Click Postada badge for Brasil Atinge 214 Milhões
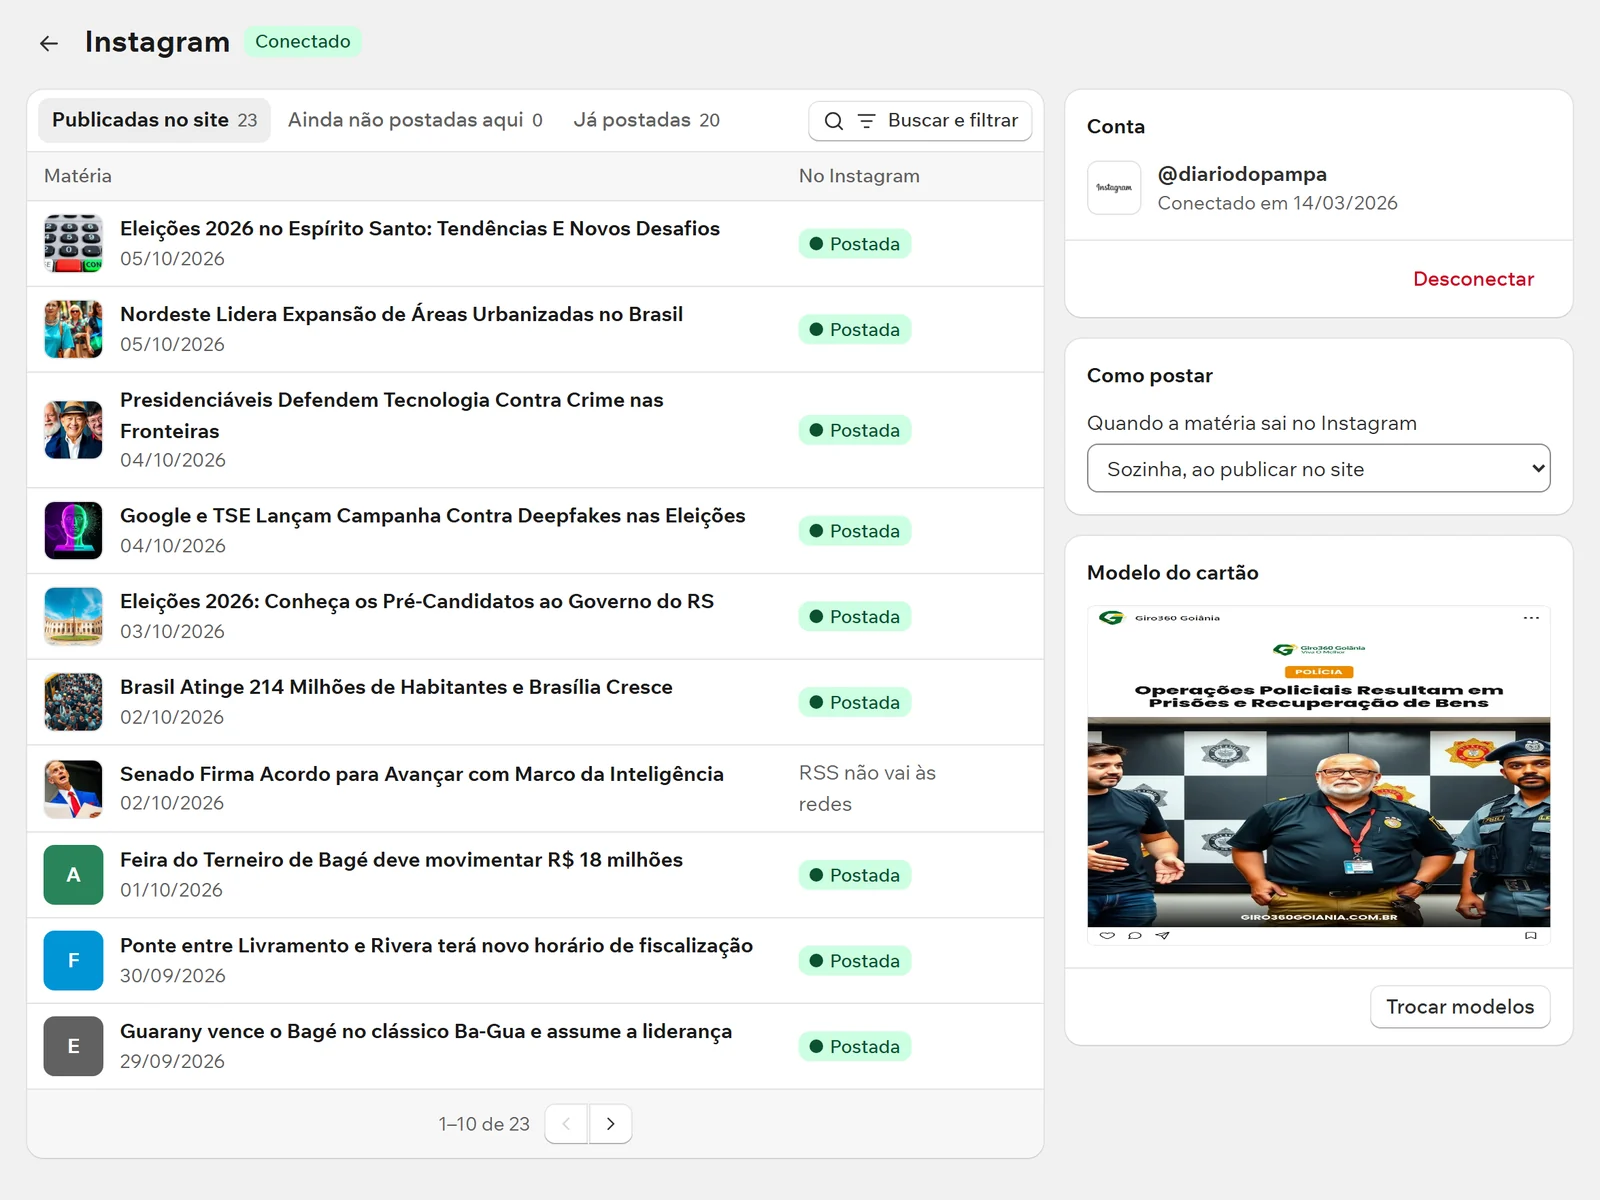This screenshot has width=1600, height=1200. pos(855,703)
